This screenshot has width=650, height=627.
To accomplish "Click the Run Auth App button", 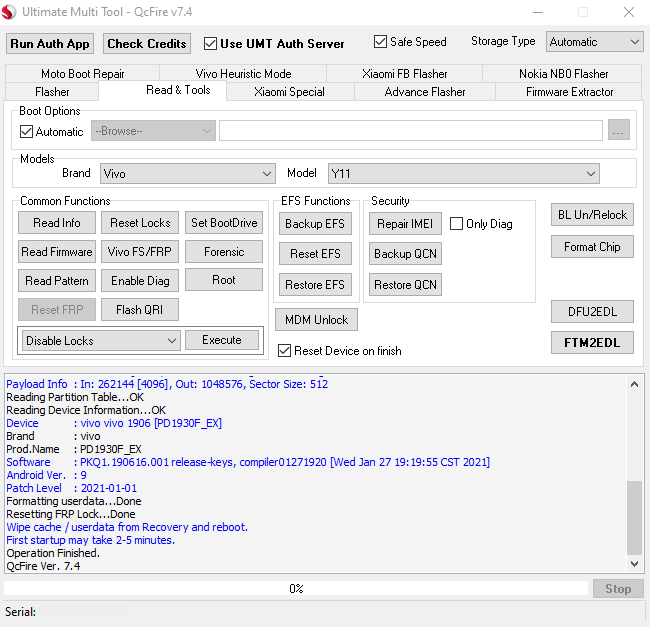I will point(50,44).
